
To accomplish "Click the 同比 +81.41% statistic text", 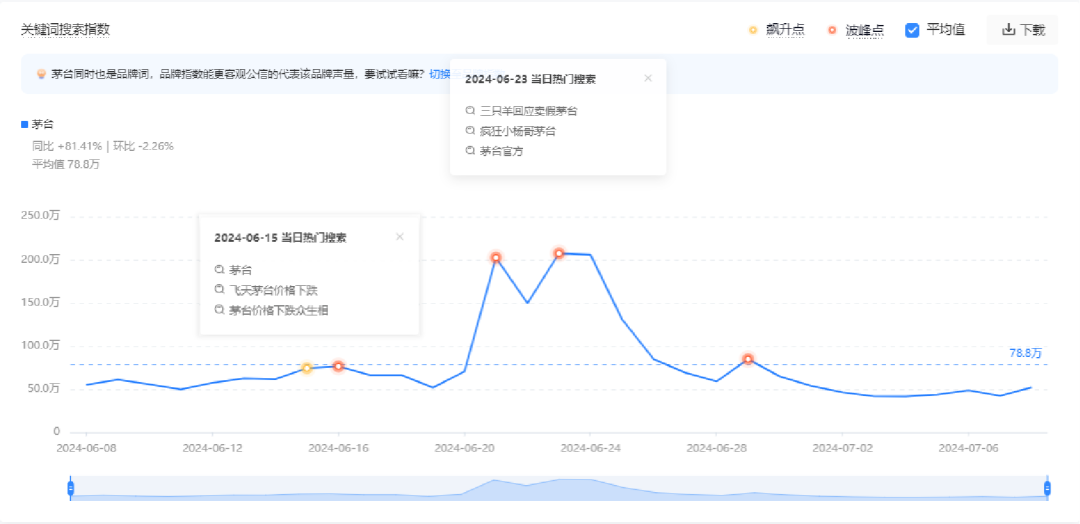I will click(x=67, y=146).
